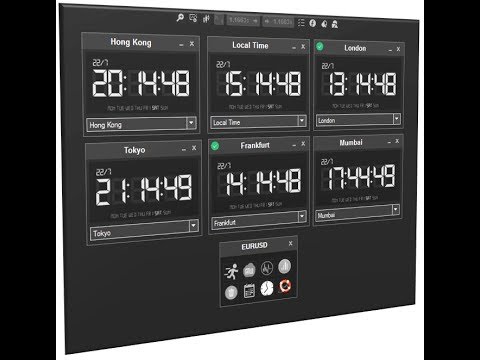This screenshot has width=480, height=360.
Task: Click the EURUSD panel title
Action: click(x=254, y=246)
